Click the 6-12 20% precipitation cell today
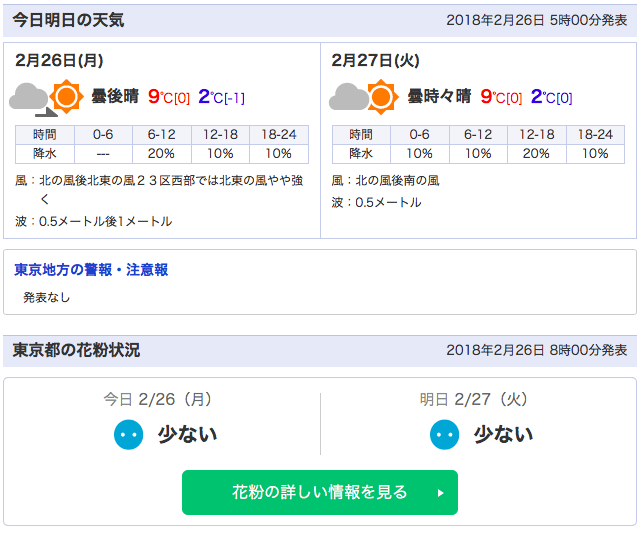640x537 pixels. coord(162,154)
